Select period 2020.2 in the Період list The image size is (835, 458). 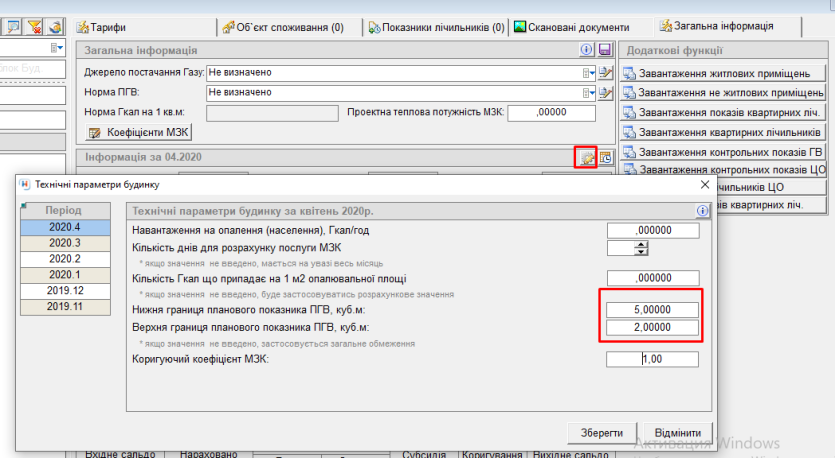tap(65, 259)
